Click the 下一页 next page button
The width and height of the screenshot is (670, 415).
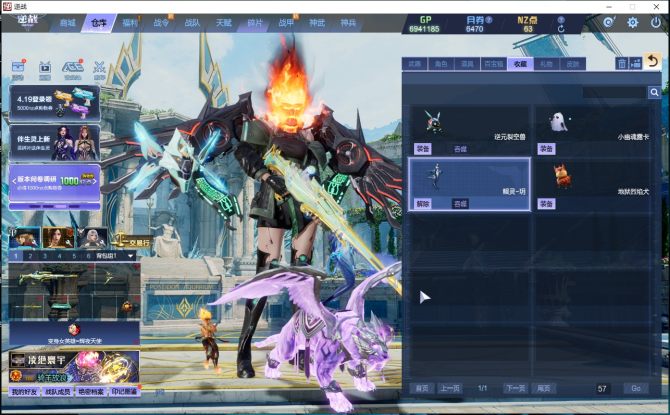516,388
